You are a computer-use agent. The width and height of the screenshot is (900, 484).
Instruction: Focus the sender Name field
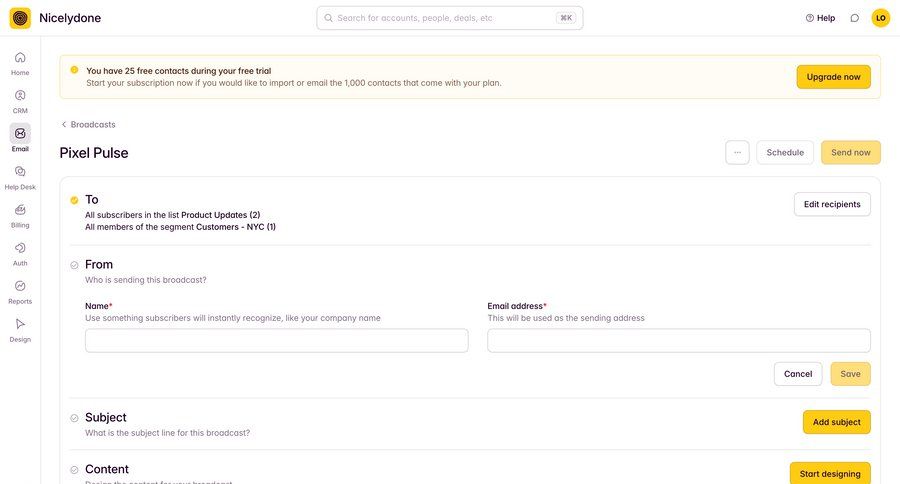coord(277,340)
